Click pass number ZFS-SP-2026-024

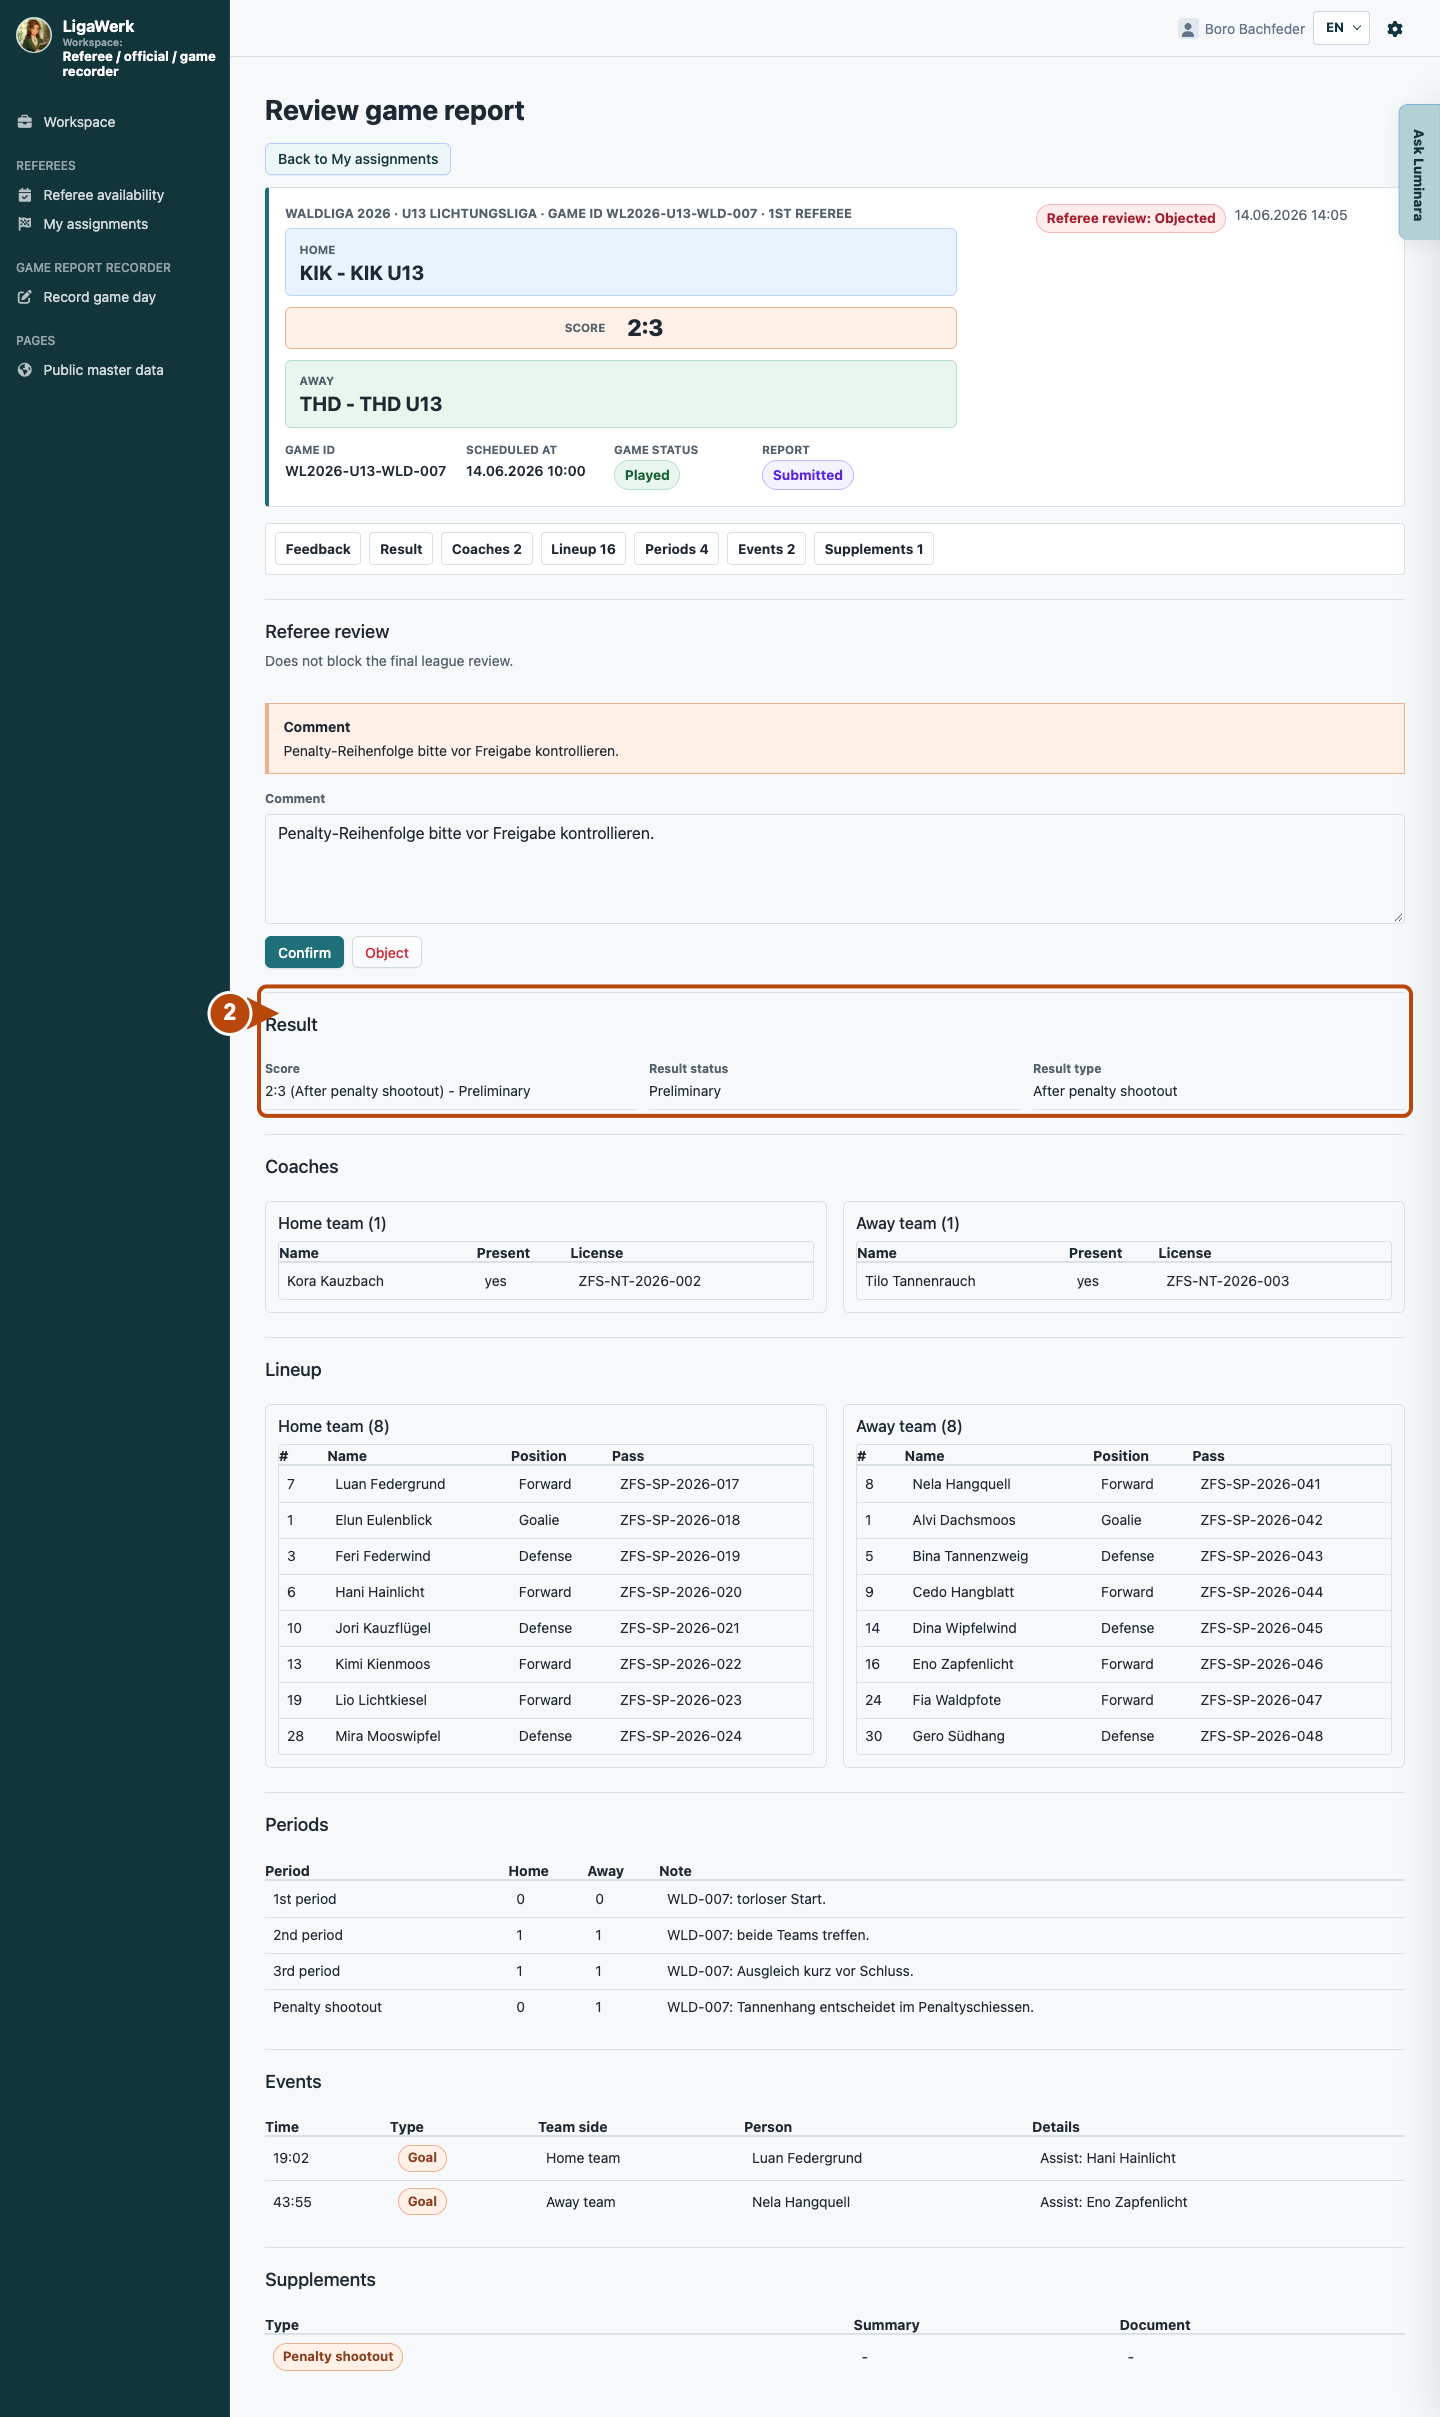click(681, 1736)
